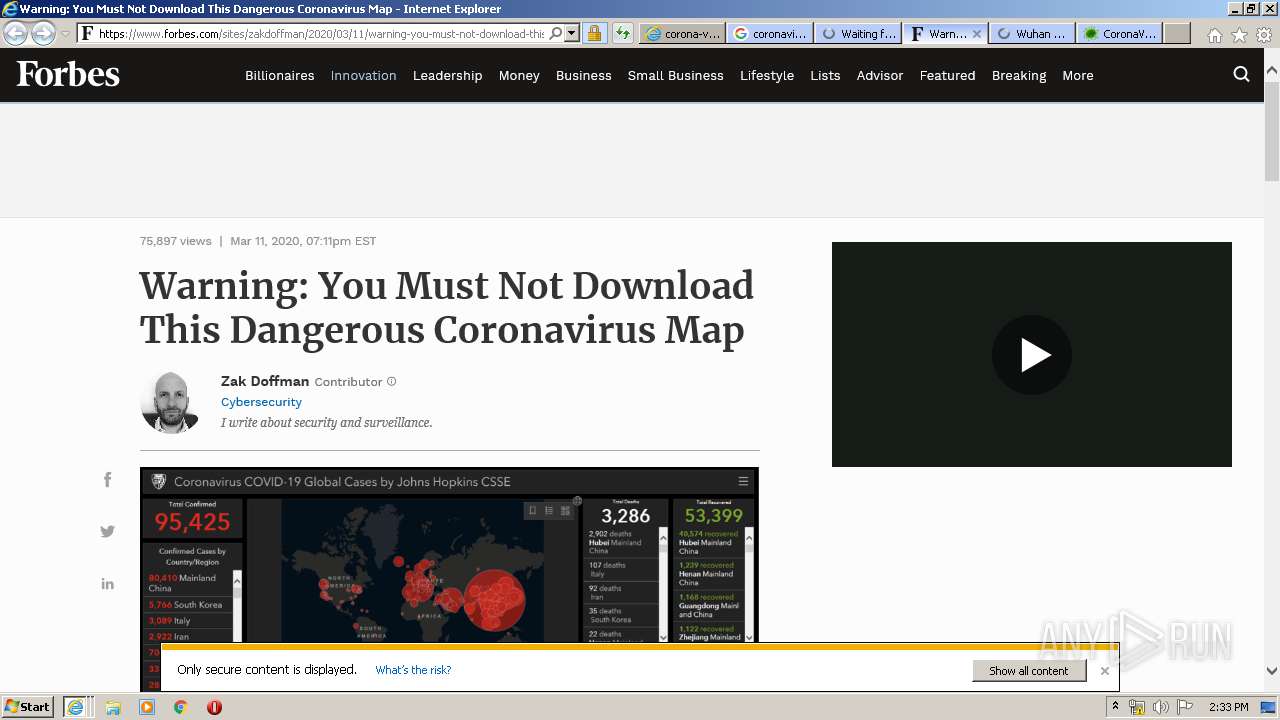Click the 'Mar 11, 2020, 07:11pm EST' timestamp
The image size is (1280, 720).
click(x=303, y=241)
